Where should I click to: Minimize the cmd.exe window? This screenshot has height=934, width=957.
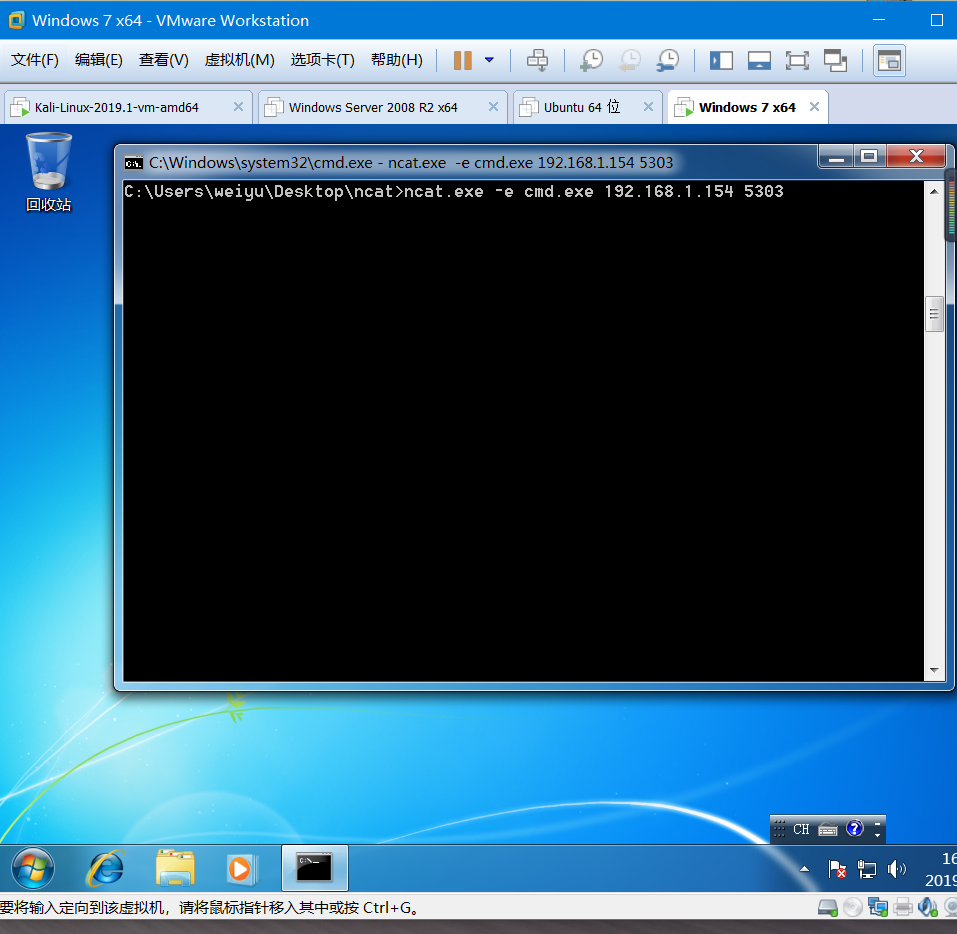tap(836, 156)
